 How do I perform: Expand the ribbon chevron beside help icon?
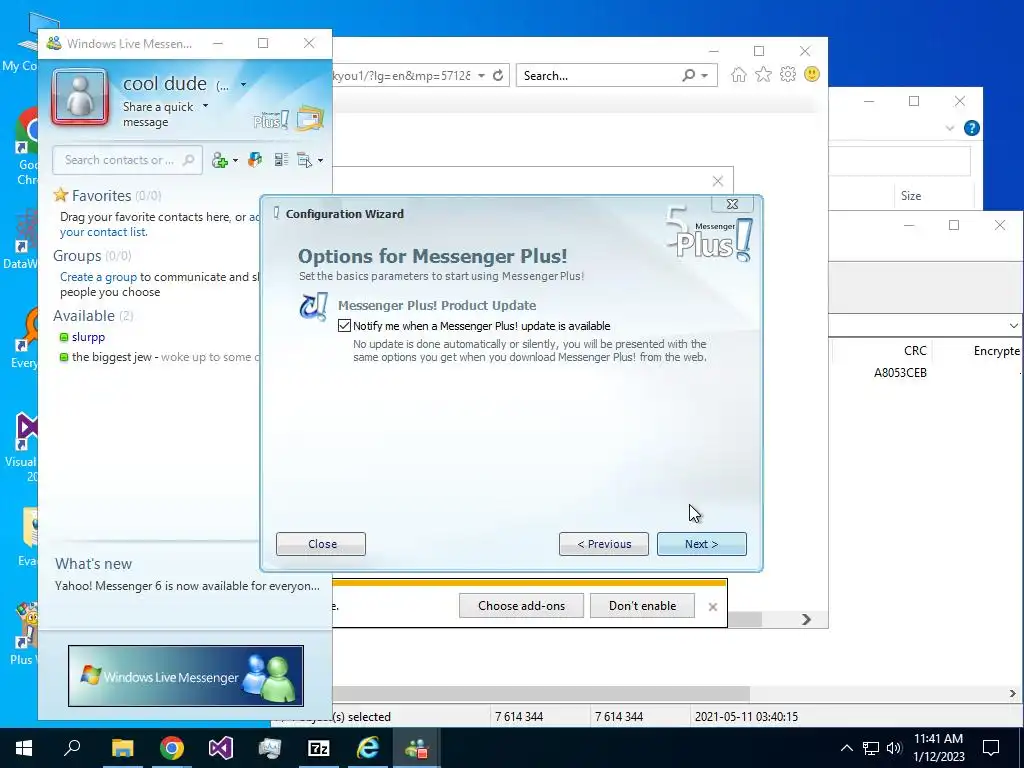click(950, 129)
